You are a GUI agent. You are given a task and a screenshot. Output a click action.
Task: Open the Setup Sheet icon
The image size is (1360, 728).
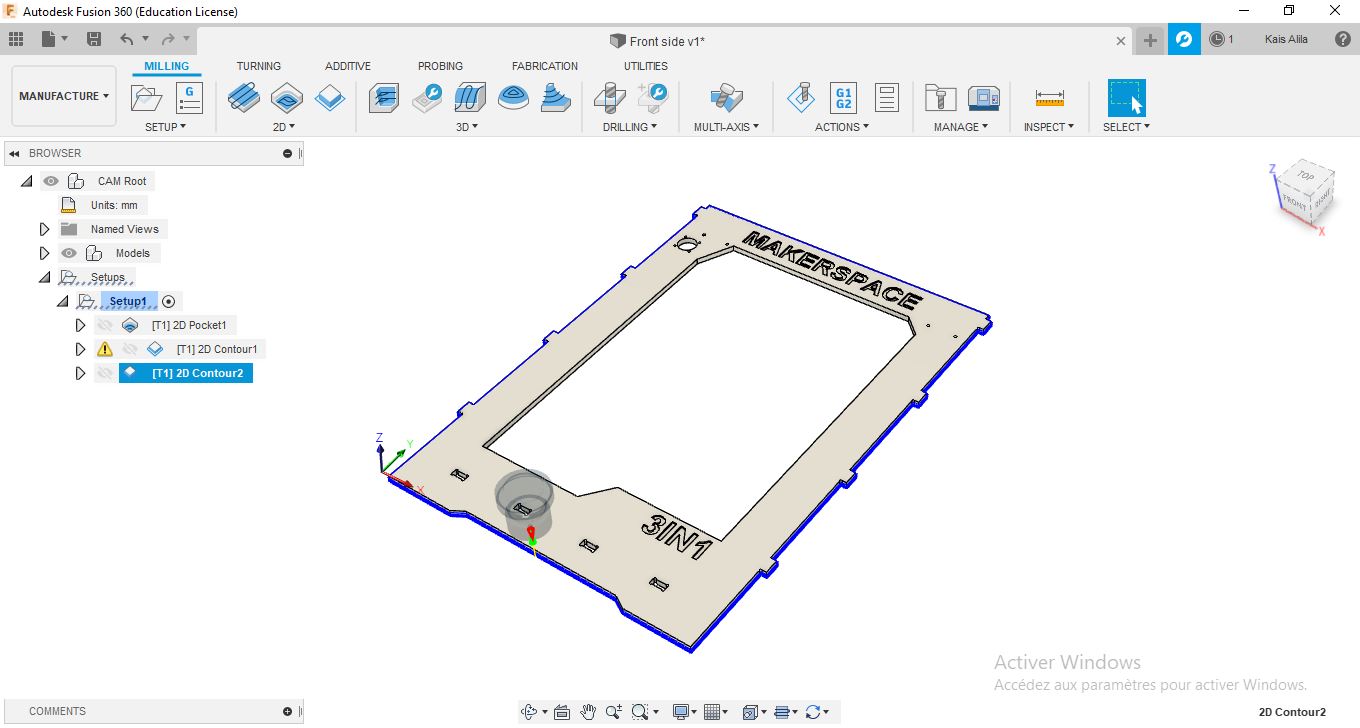[886, 98]
